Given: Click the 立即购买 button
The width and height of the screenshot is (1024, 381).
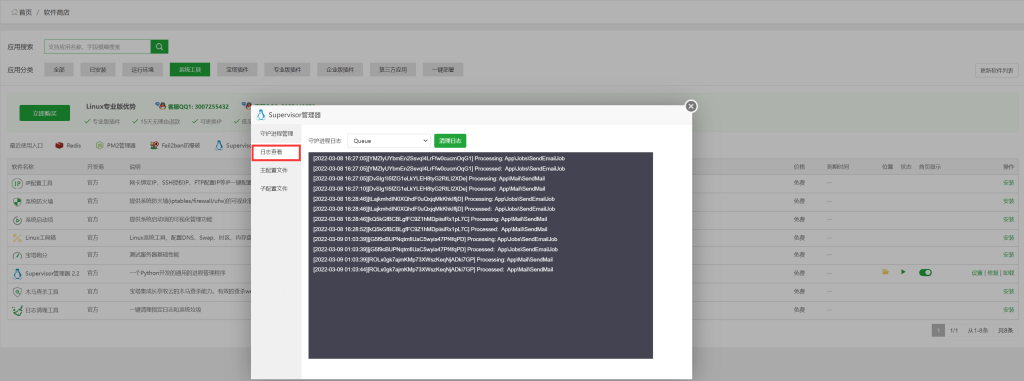Looking at the screenshot, I should pyautogui.click(x=44, y=113).
